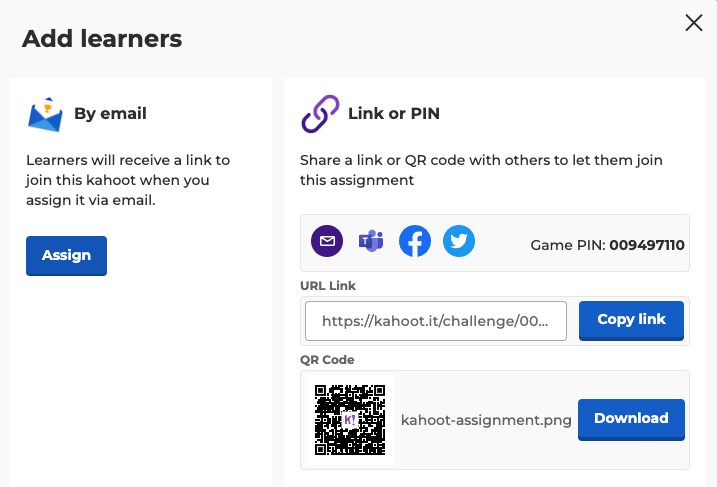Image resolution: width=717 pixels, height=487 pixels.
Task: Assign the kahoot via email
Action: point(66,256)
